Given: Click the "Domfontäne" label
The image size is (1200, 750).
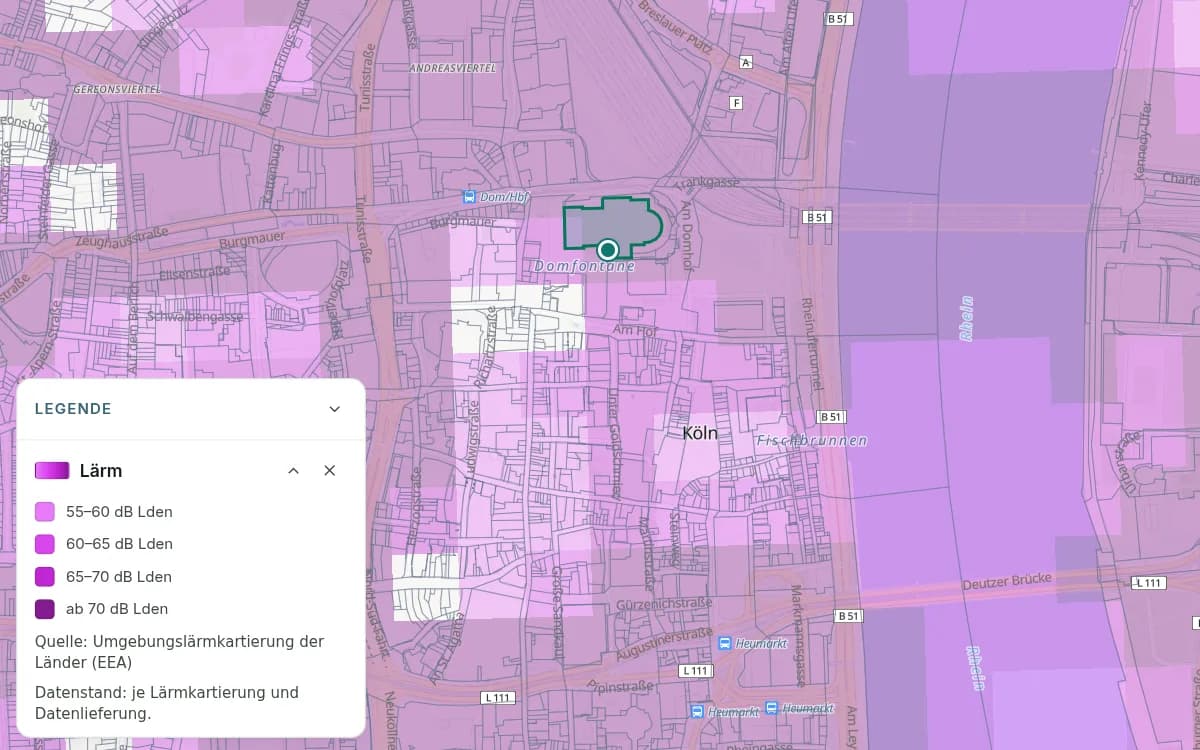Looking at the screenshot, I should click(585, 267).
